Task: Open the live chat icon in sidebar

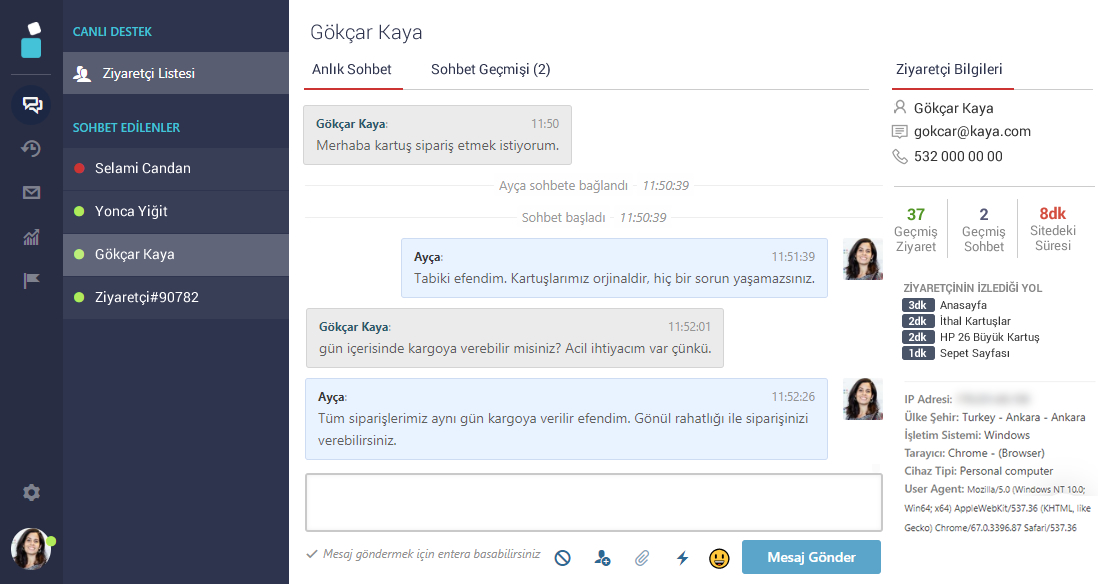Action: (x=31, y=105)
